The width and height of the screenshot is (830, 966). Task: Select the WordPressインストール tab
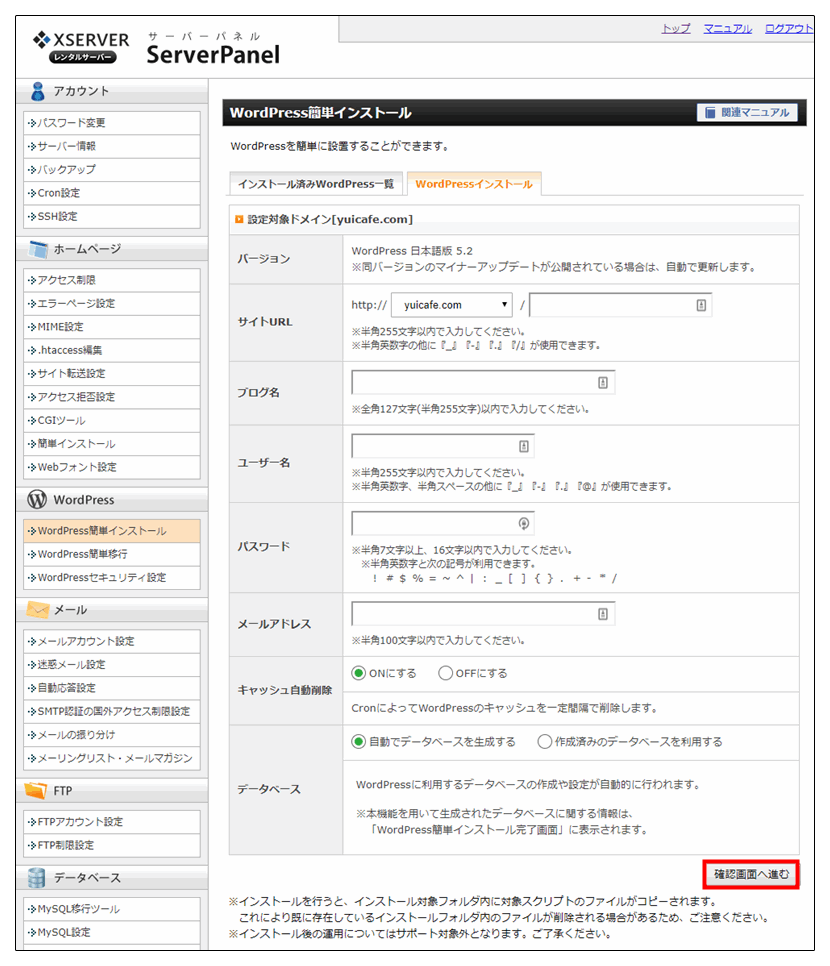pyautogui.click(x=474, y=184)
